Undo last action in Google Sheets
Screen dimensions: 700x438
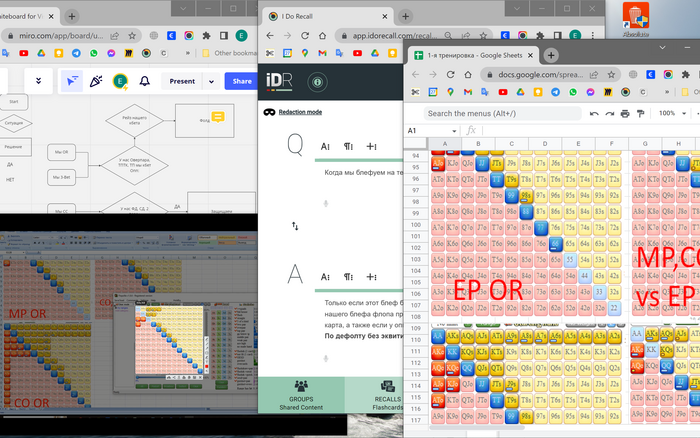coord(594,114)
